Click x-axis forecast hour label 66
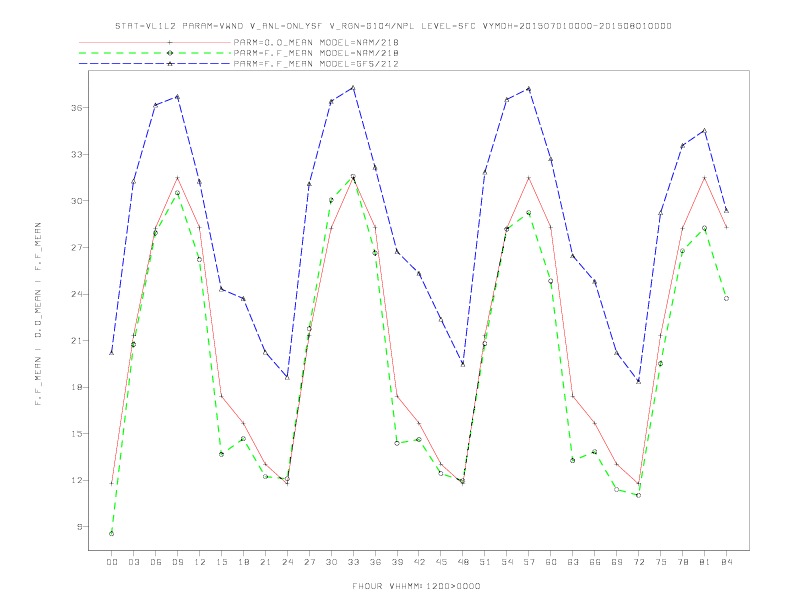Image resolution: width=792 pixels, height=612 pixels. [x=595, y=562]
